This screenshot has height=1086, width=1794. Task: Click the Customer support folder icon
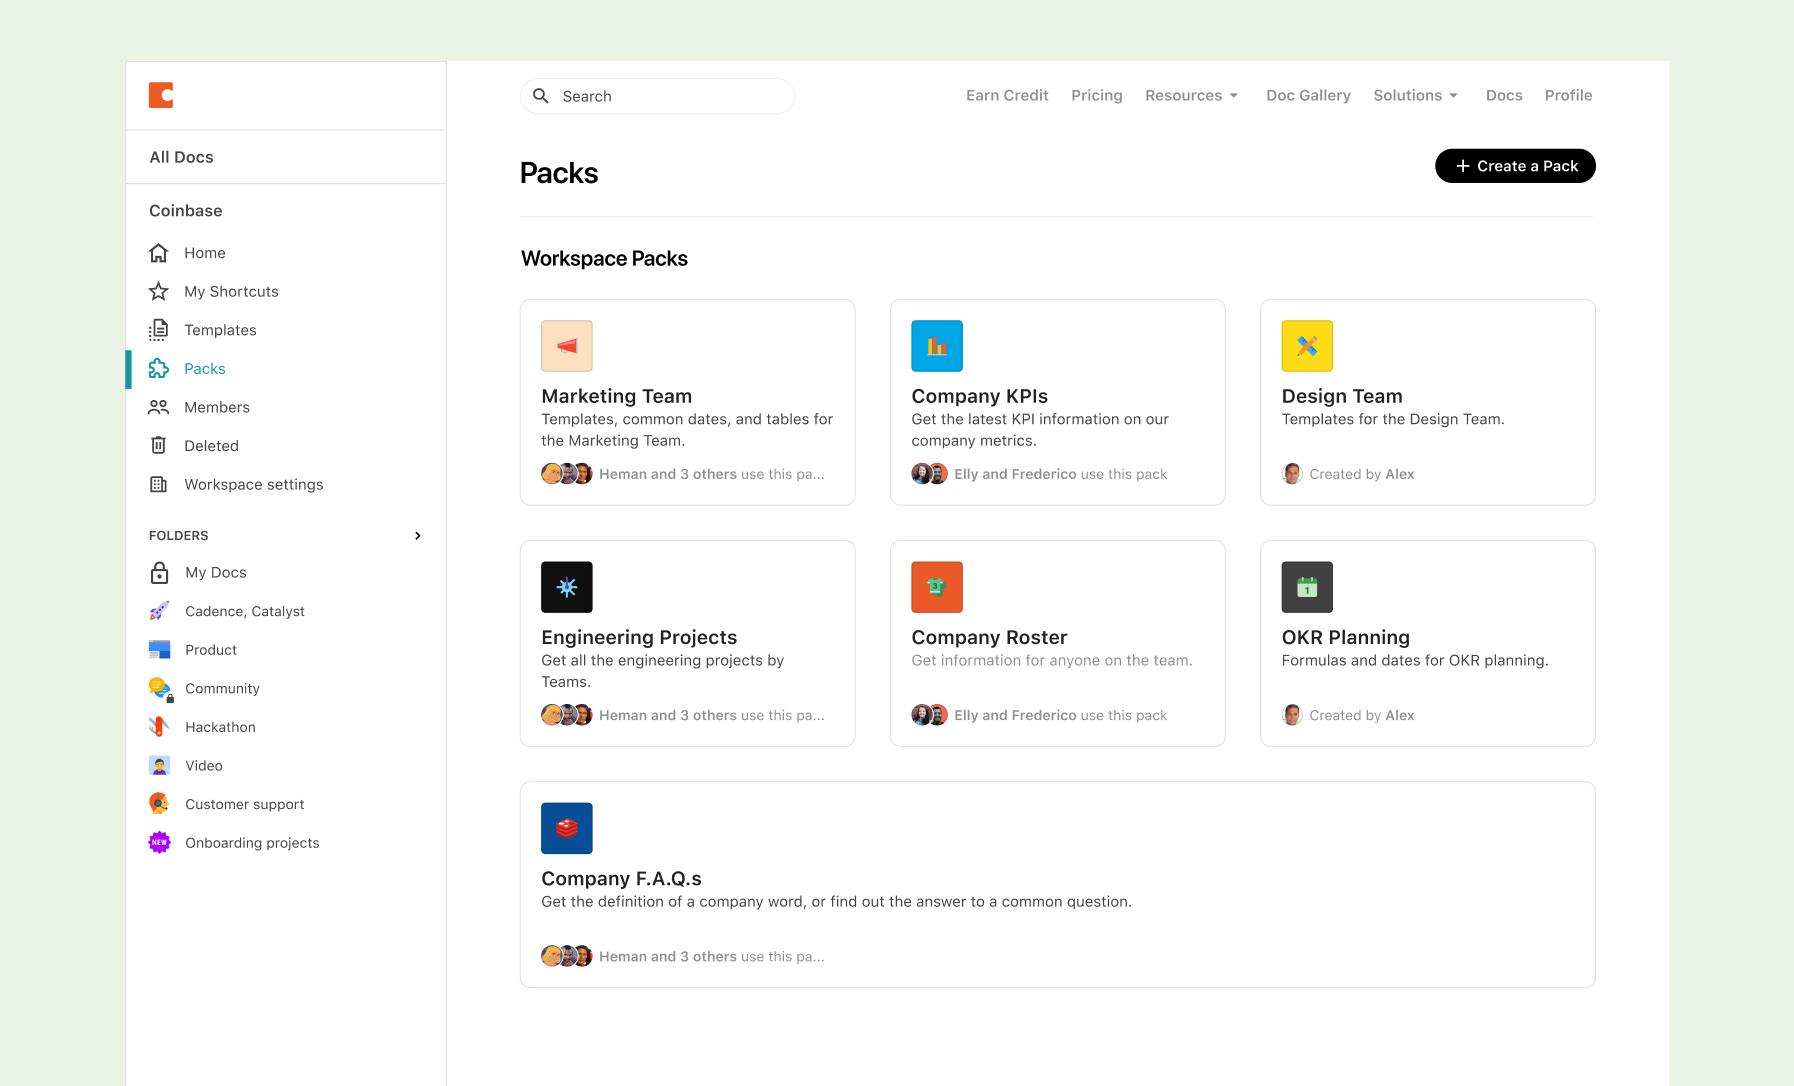pos(159,803)
